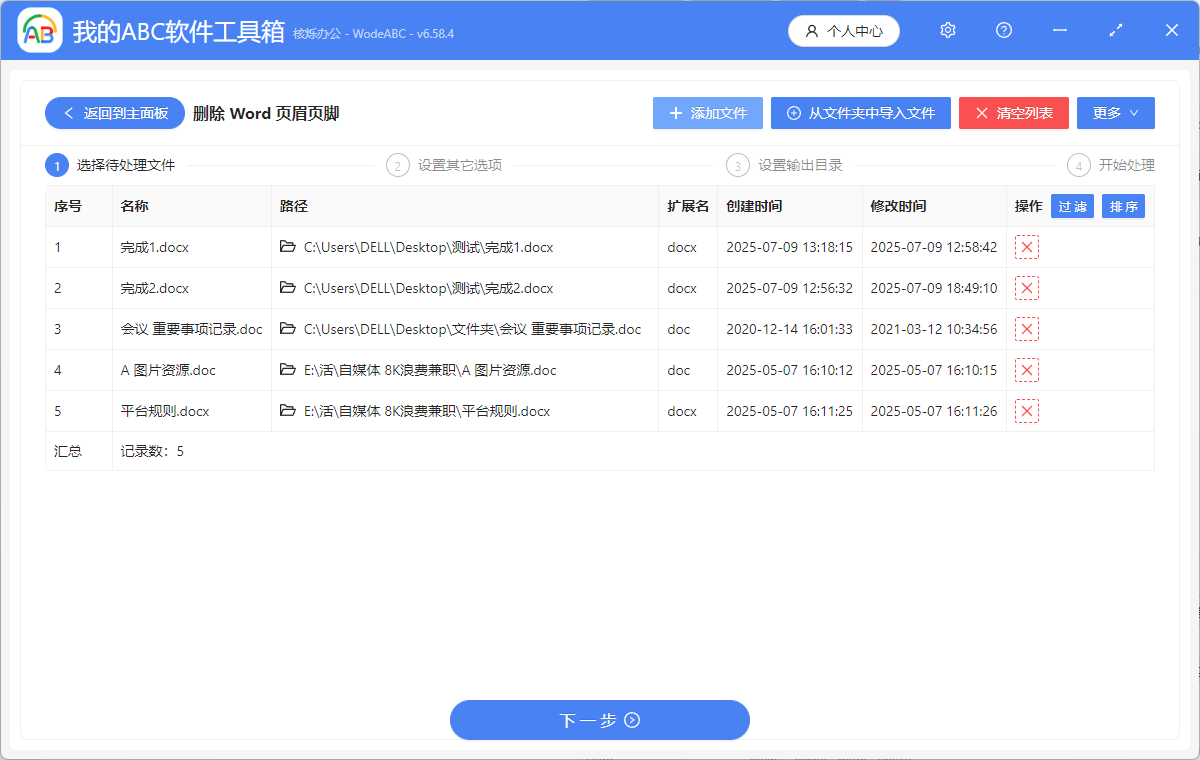Viewport: 1200px width, 760px height.
Task: Open the 过滤 filter control in the table header
Action: 1071,205
